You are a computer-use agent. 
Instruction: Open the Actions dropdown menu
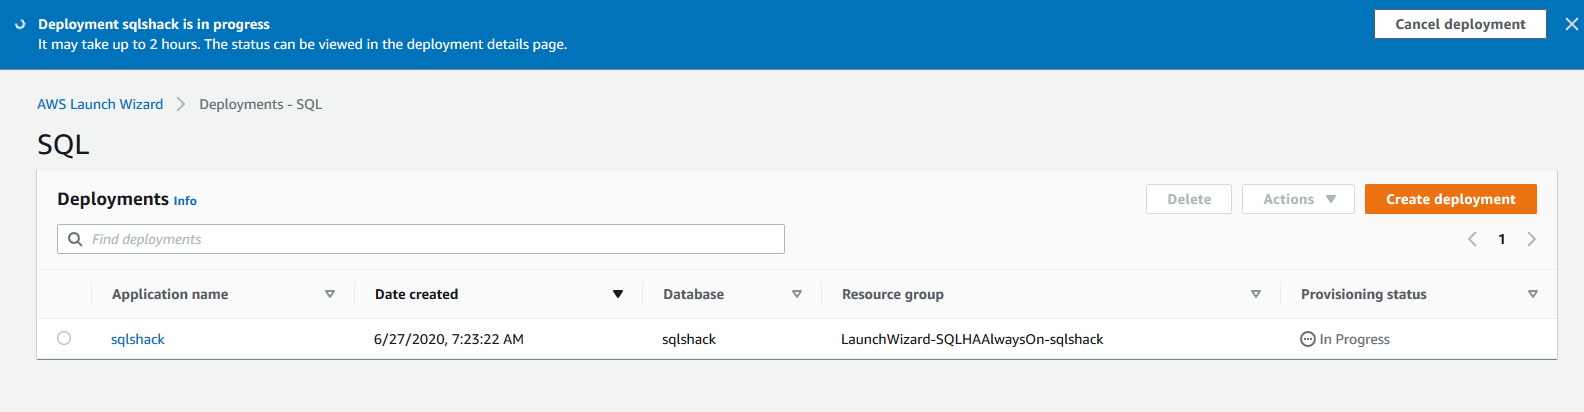click(1298, 199)
